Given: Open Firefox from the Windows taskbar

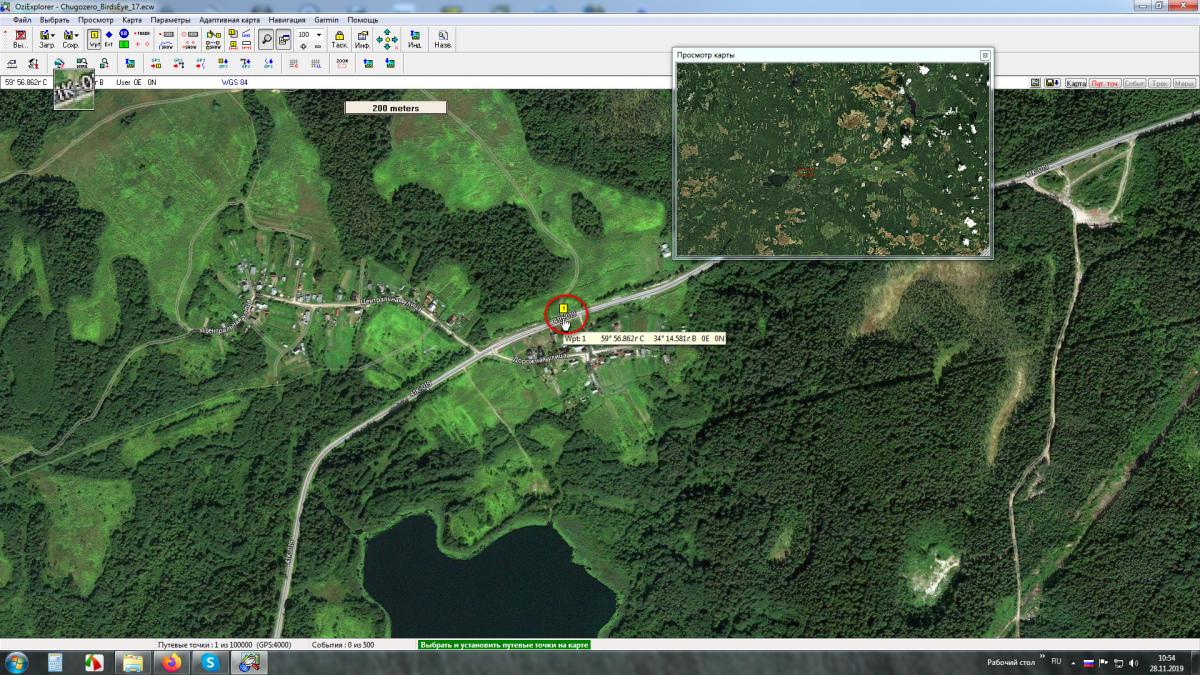Looking at the screenshot, I should click(172, 662).
